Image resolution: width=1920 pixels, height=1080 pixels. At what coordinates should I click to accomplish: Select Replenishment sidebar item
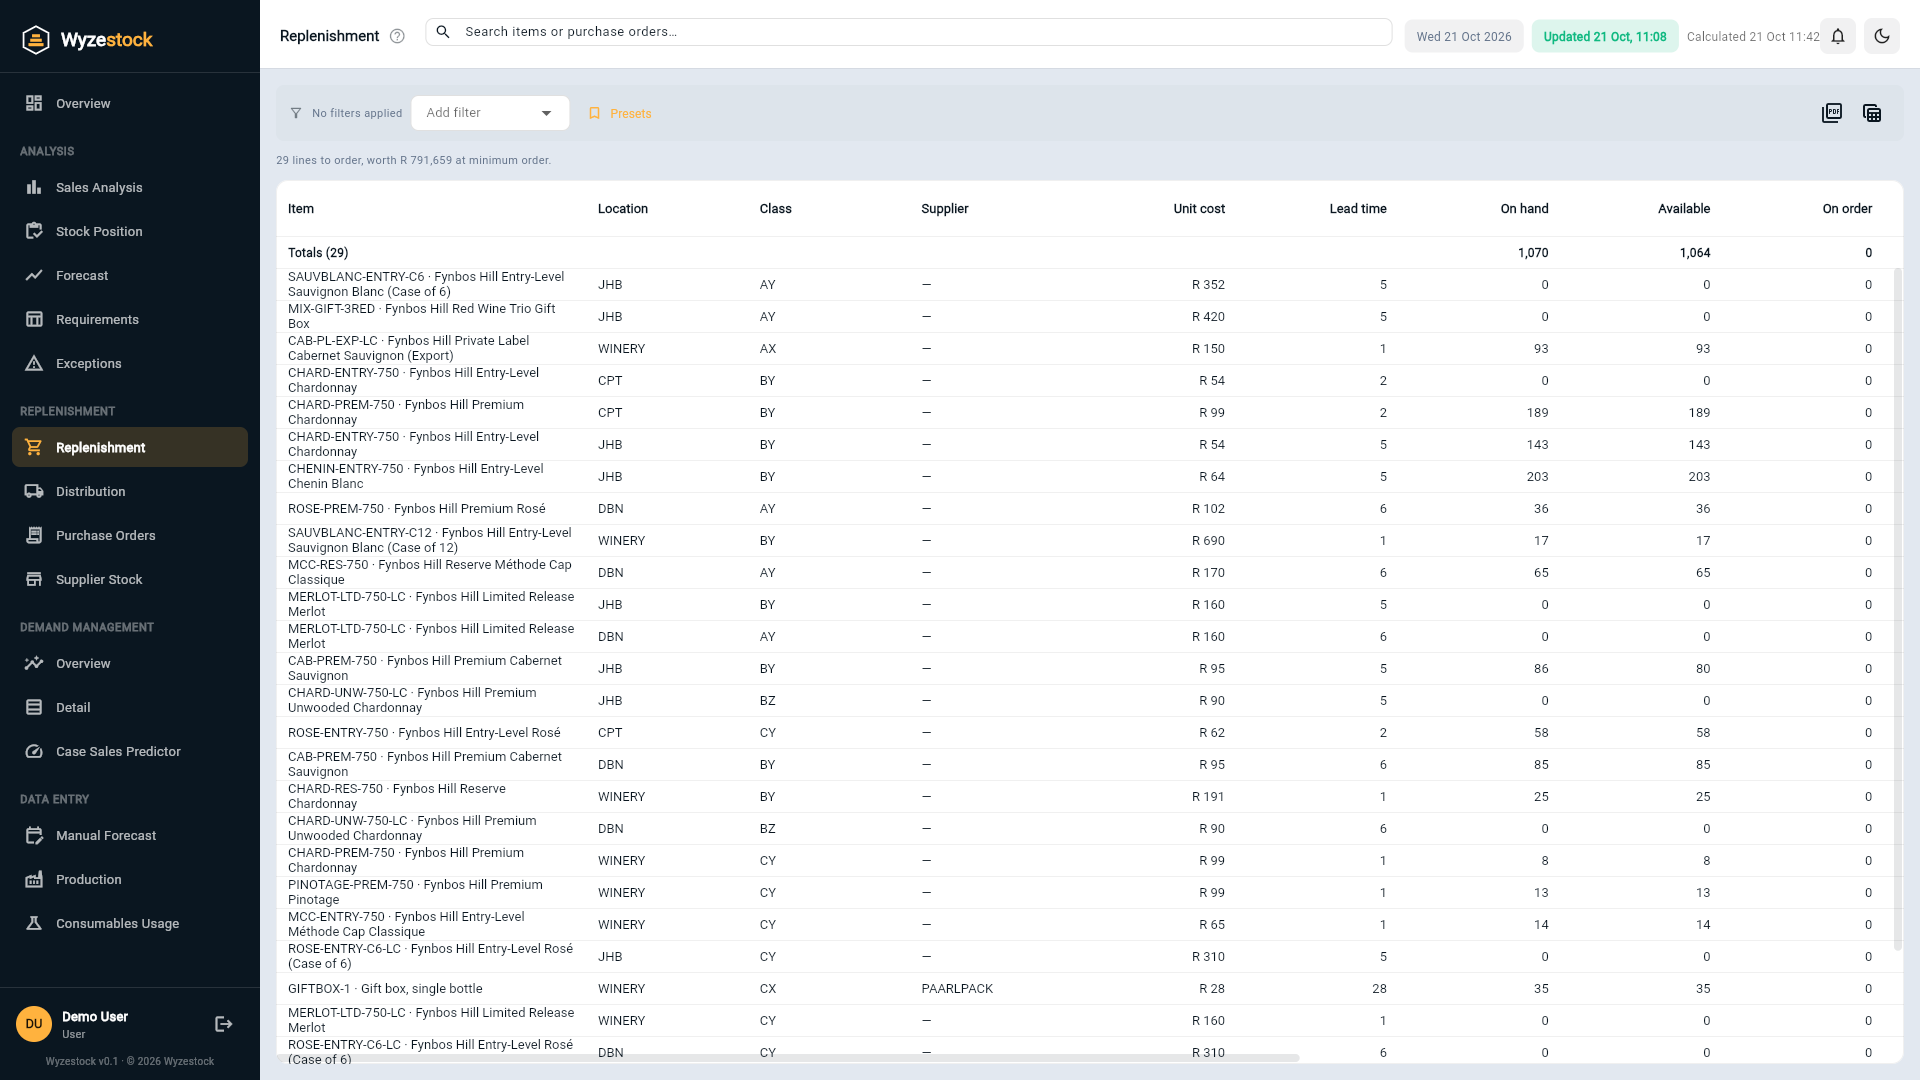[x=130, y=447]
